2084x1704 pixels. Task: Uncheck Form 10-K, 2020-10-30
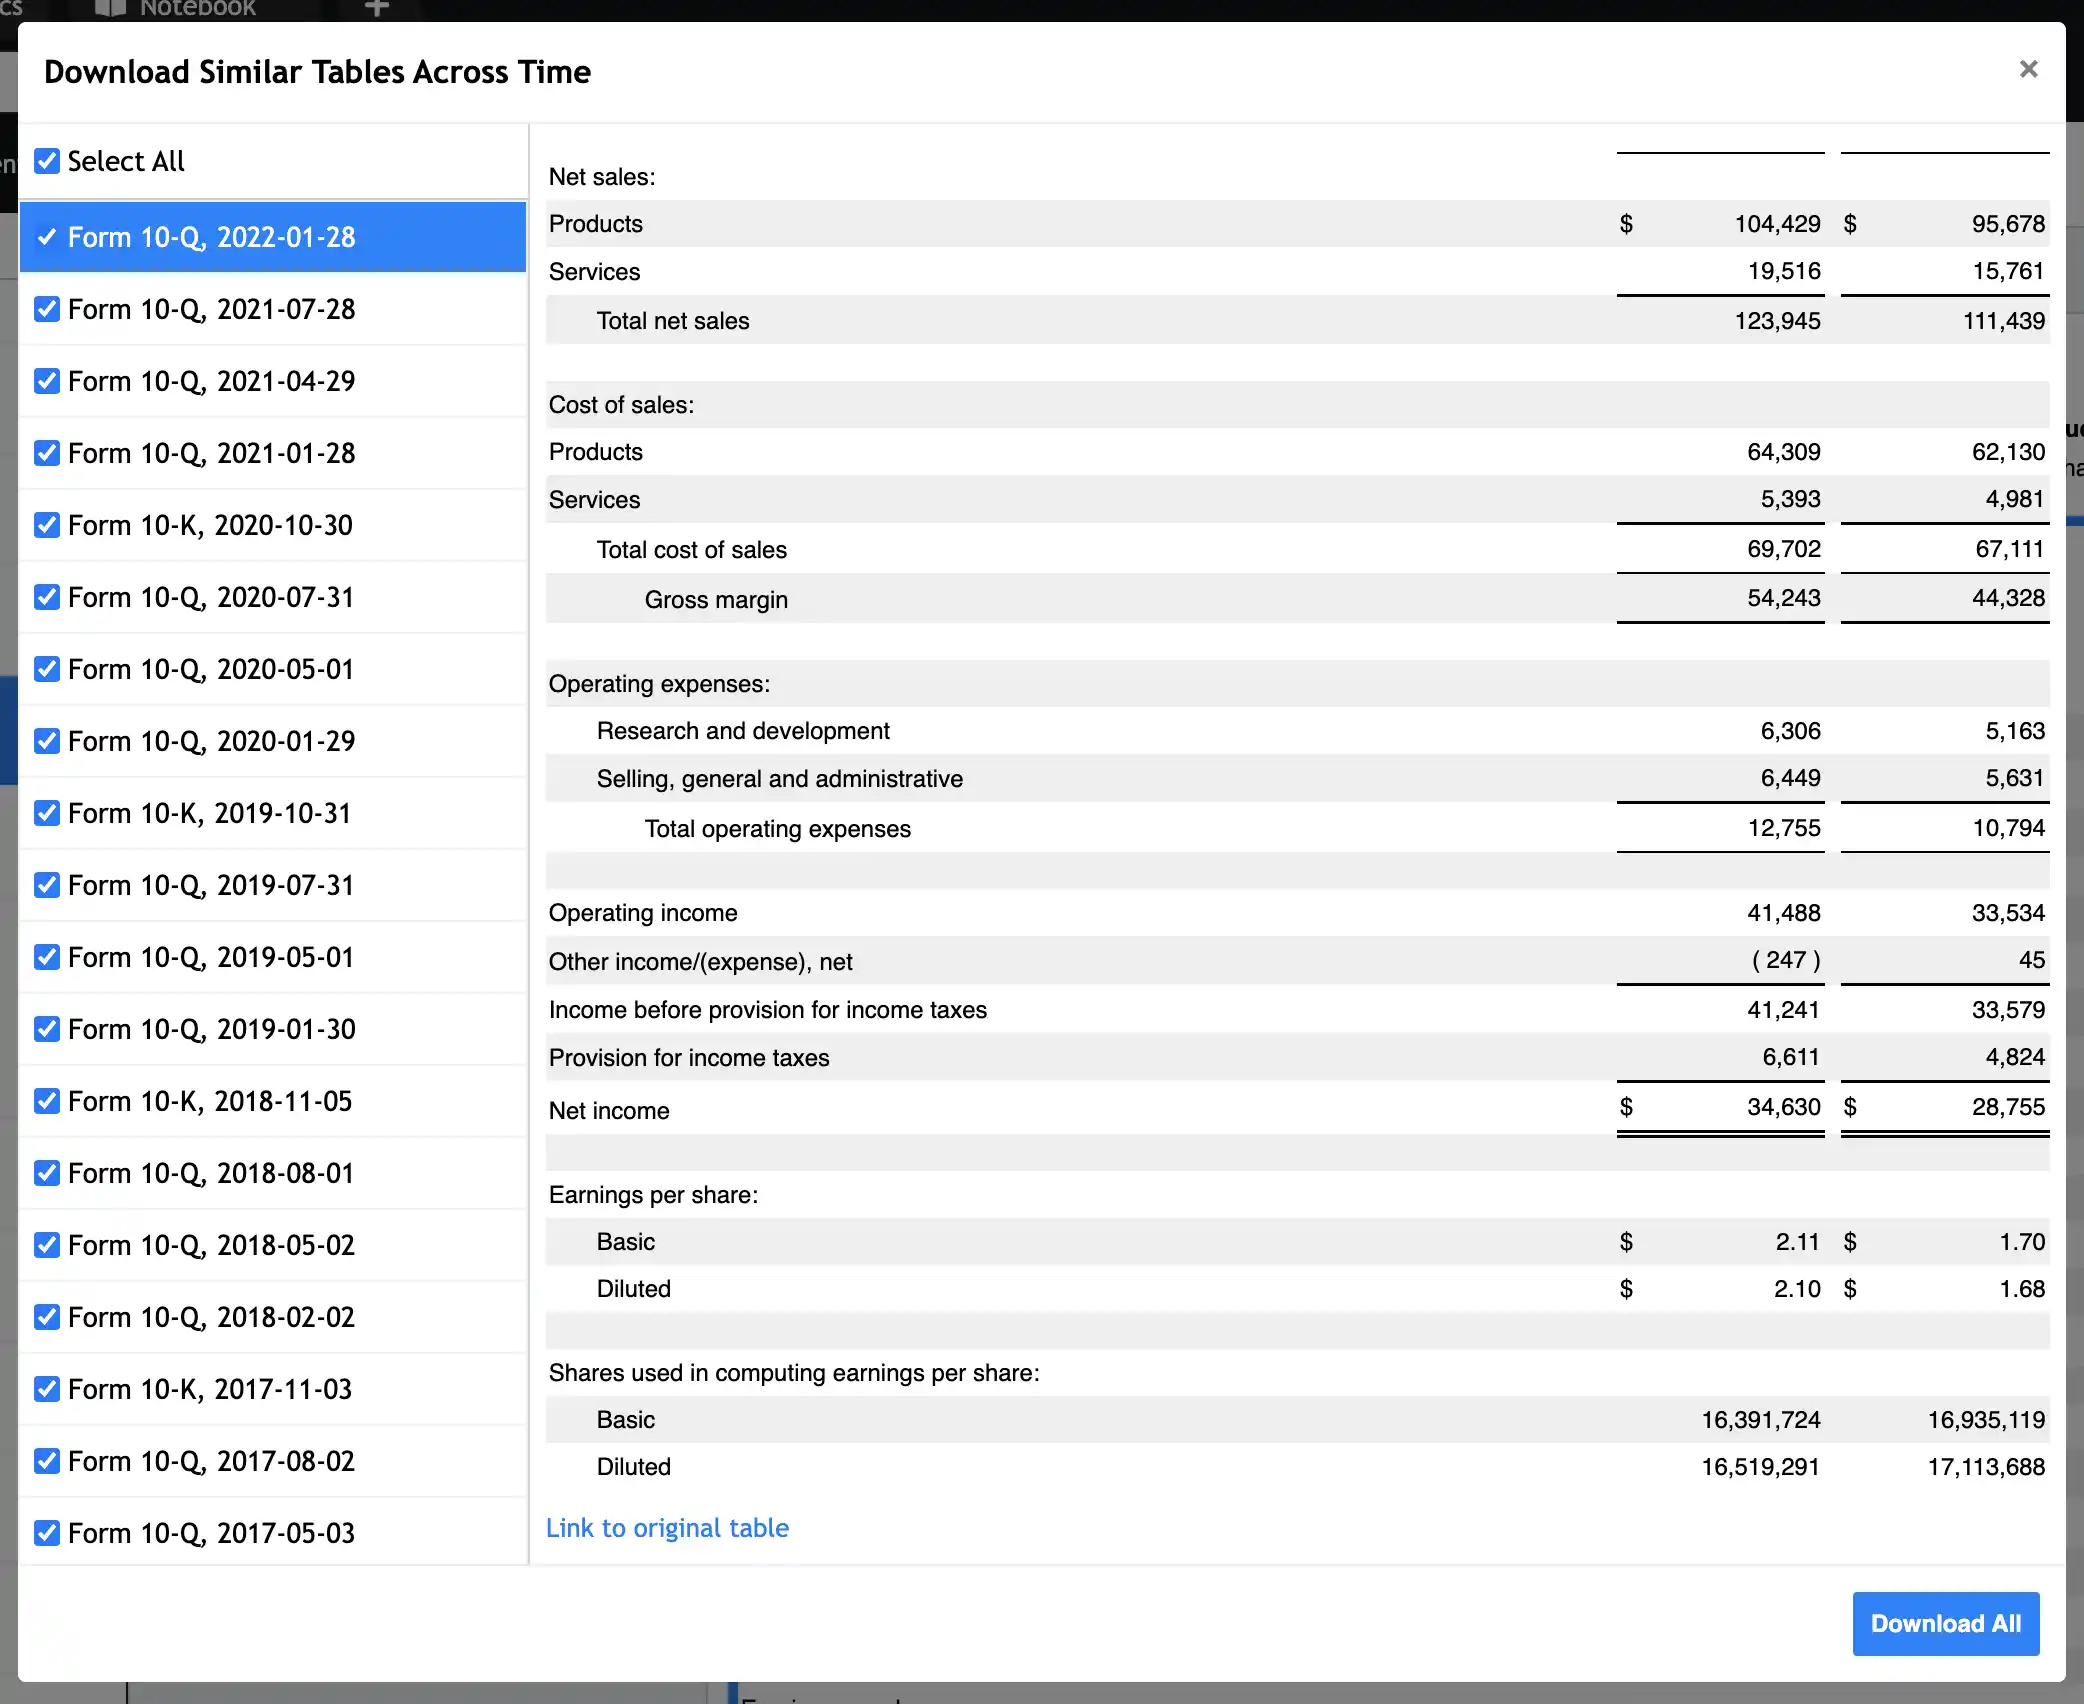(x=46, y=525)
